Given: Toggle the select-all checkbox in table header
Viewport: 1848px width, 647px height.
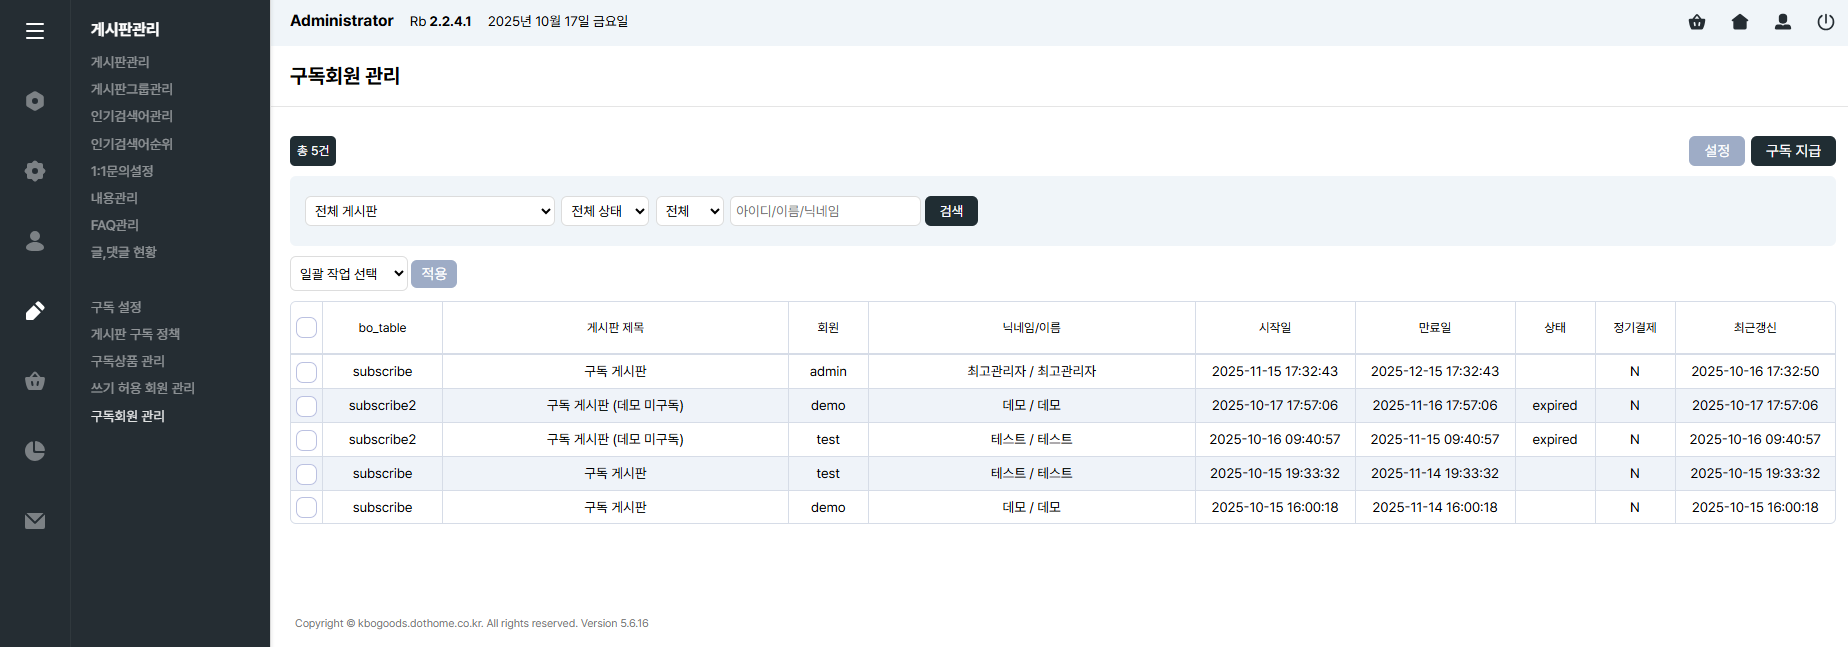Looking at the screenshot, I should pyautogui.click(x=307, y=328).
